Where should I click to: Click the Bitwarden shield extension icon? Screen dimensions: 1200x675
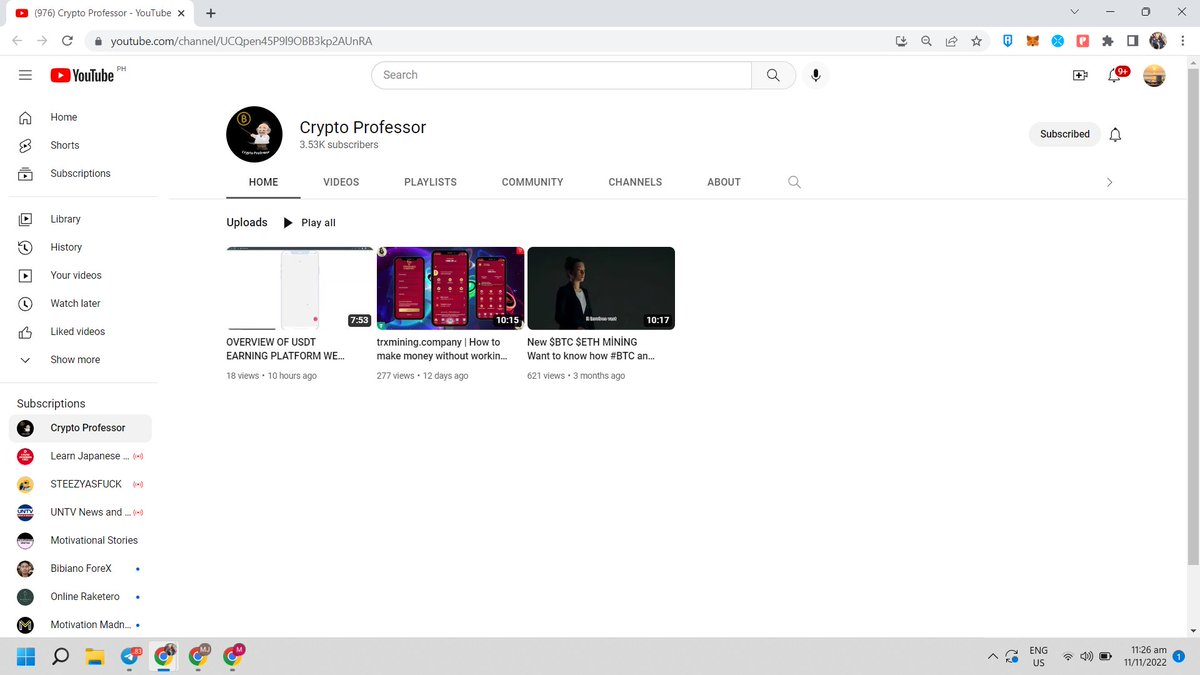[x=1009, y=41]
